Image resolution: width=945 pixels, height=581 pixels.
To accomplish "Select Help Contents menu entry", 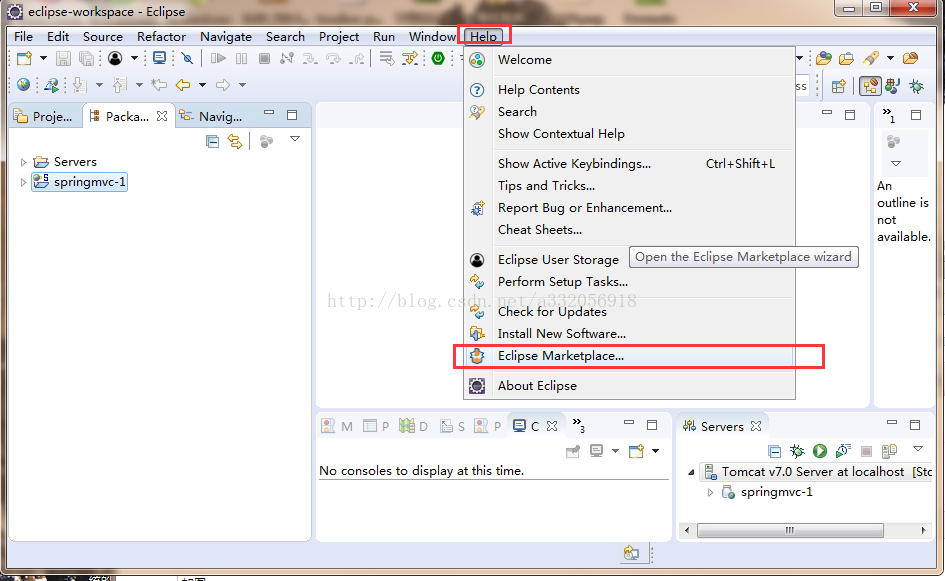I will point(629,90).
